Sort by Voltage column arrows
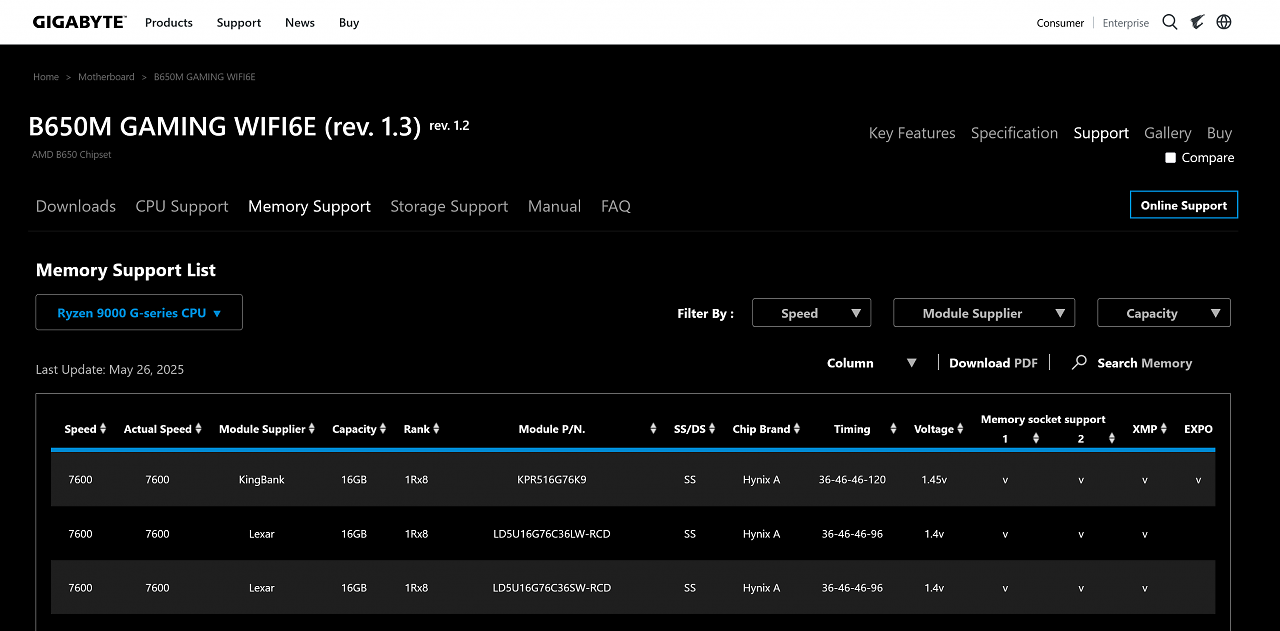Screen dimensions: 1280x631 (960, 429)
